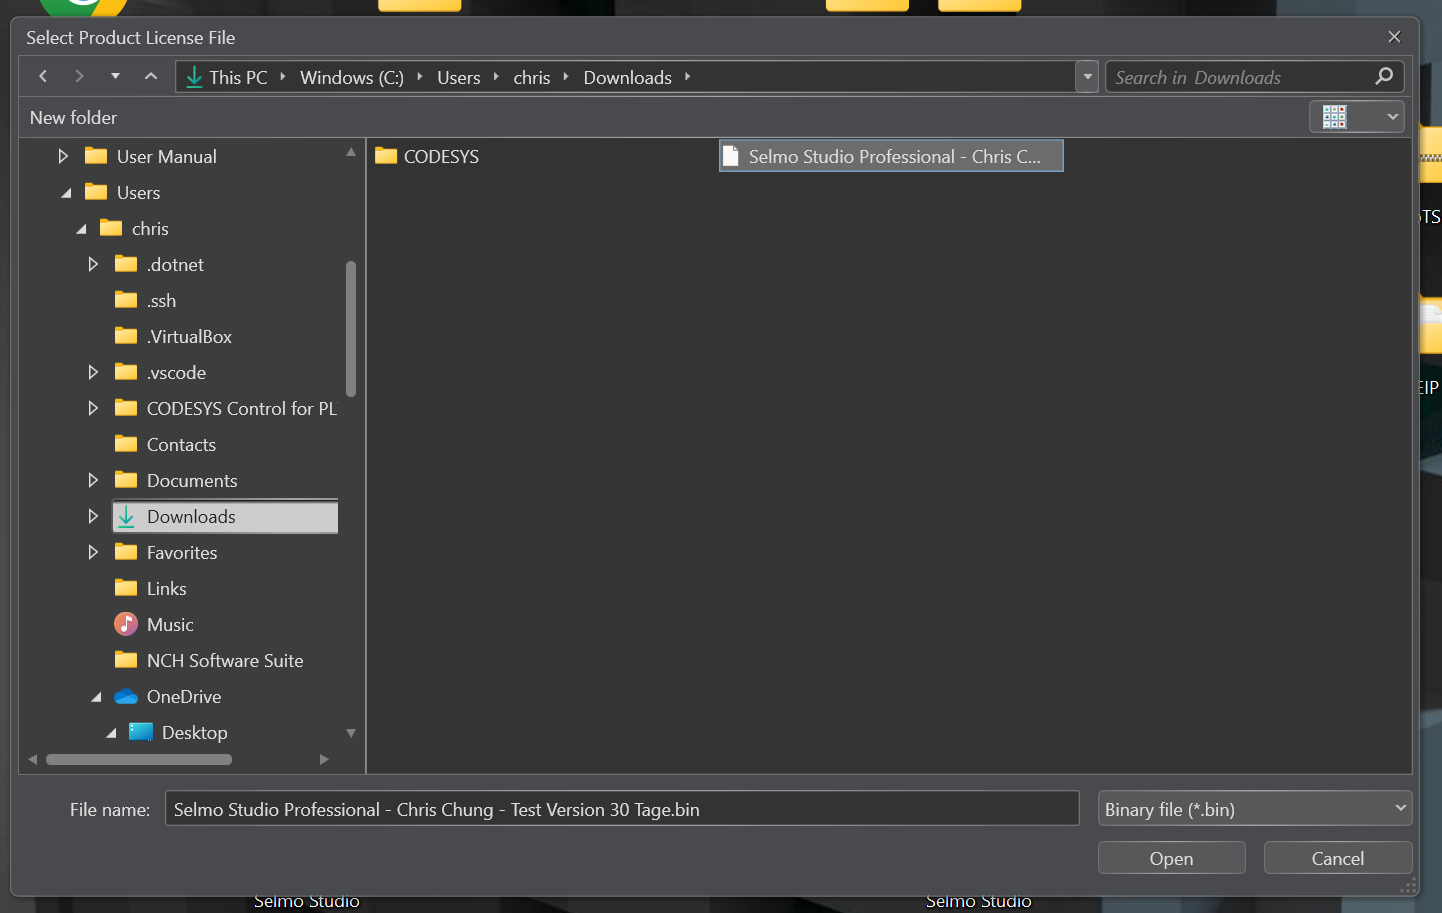
Task: Collapse the Desktop tree node
Action: (x=111, y=733)
